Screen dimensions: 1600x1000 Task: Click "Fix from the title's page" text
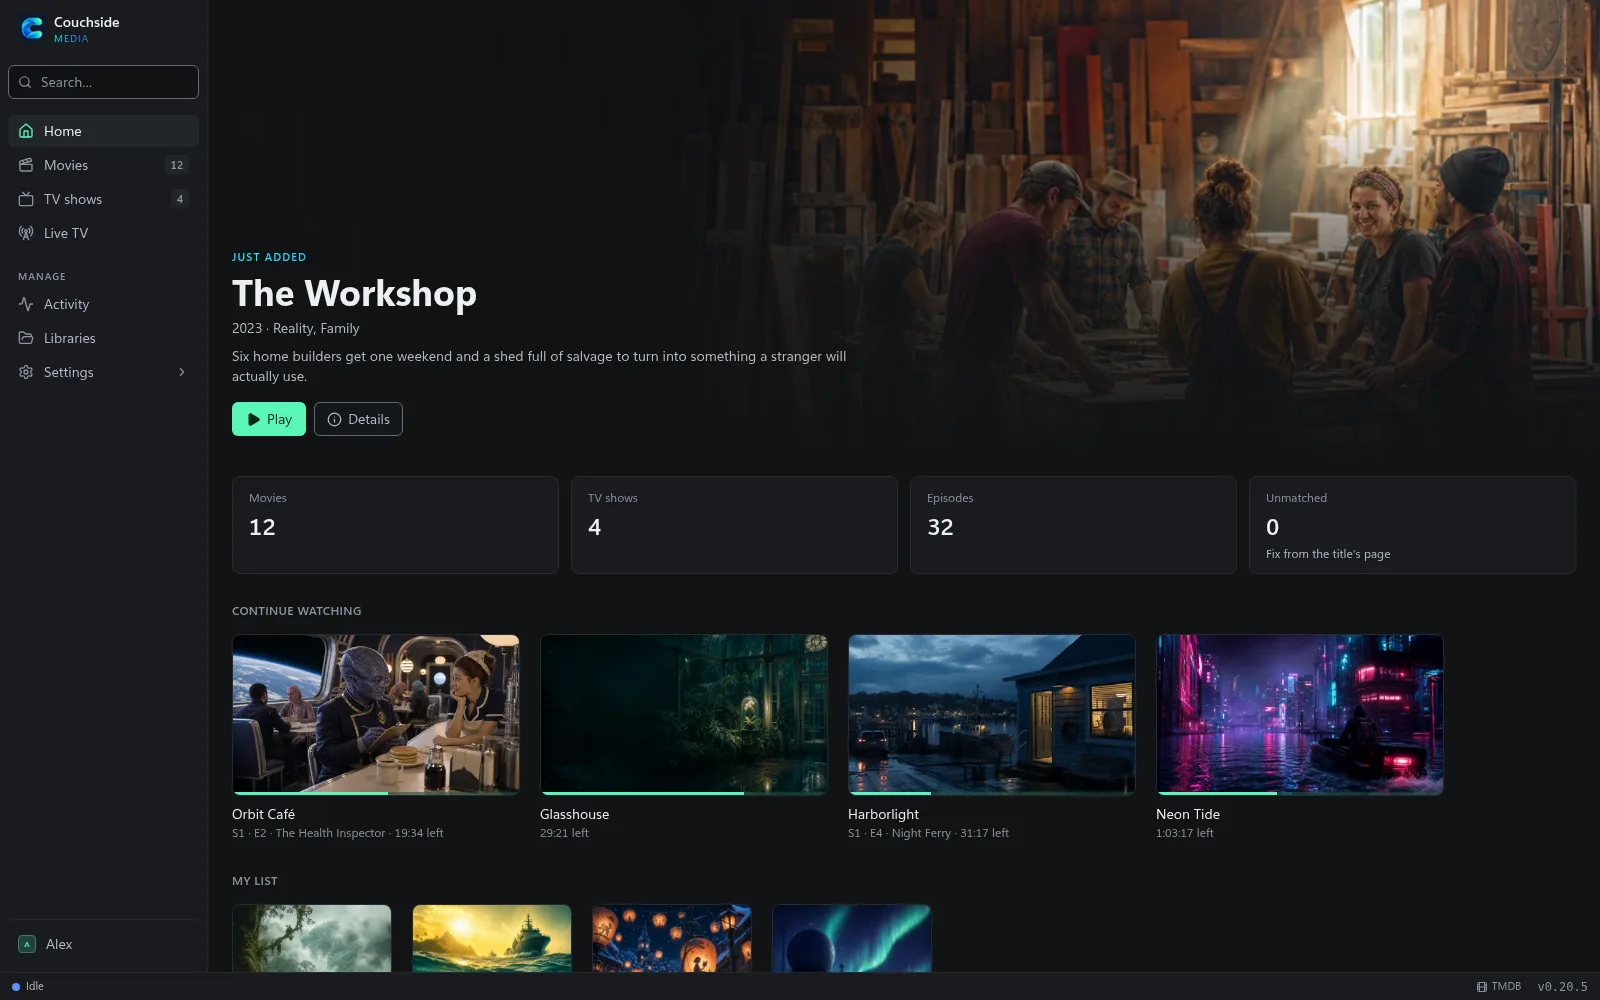[1328, 554]
